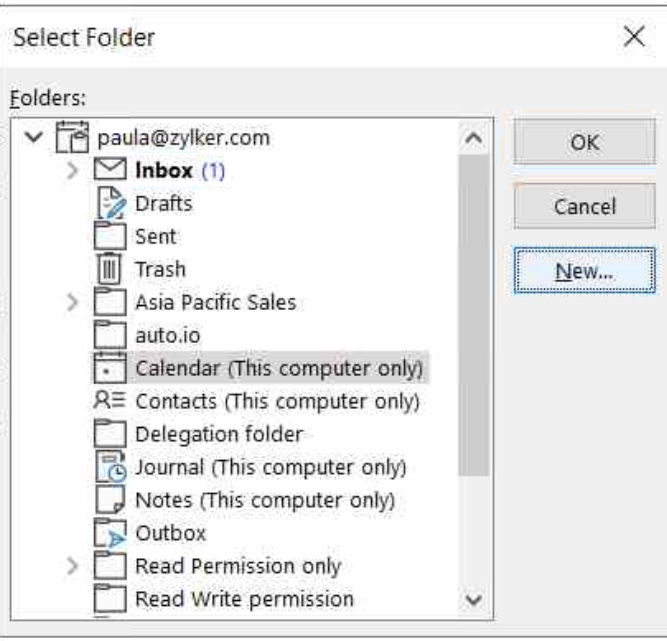Expand the Asia Pacific Sales folder

pyautogui.click(x=73, y=303)
